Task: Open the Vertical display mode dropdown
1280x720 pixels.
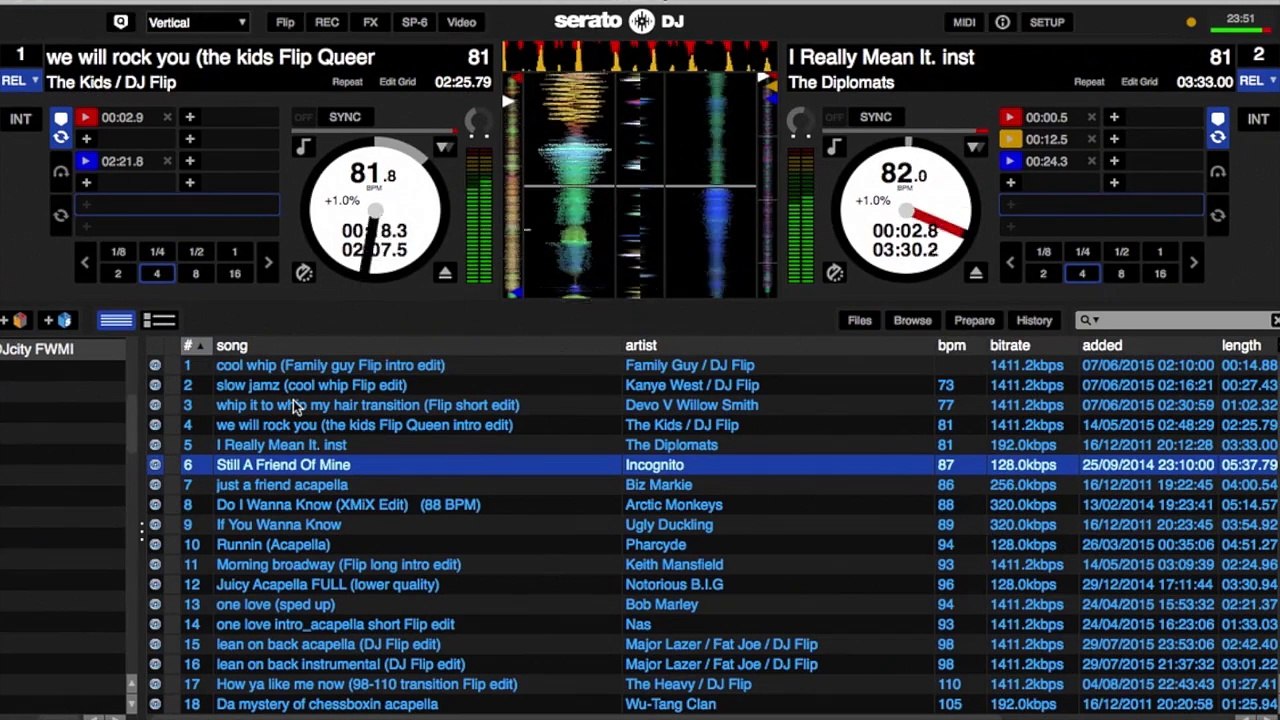Action: [196, 22]
